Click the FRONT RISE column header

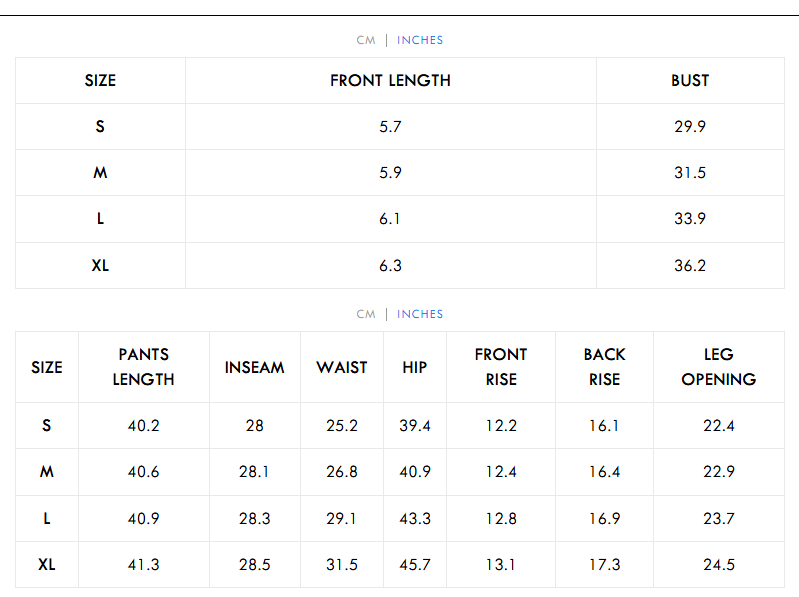point(501,367)
